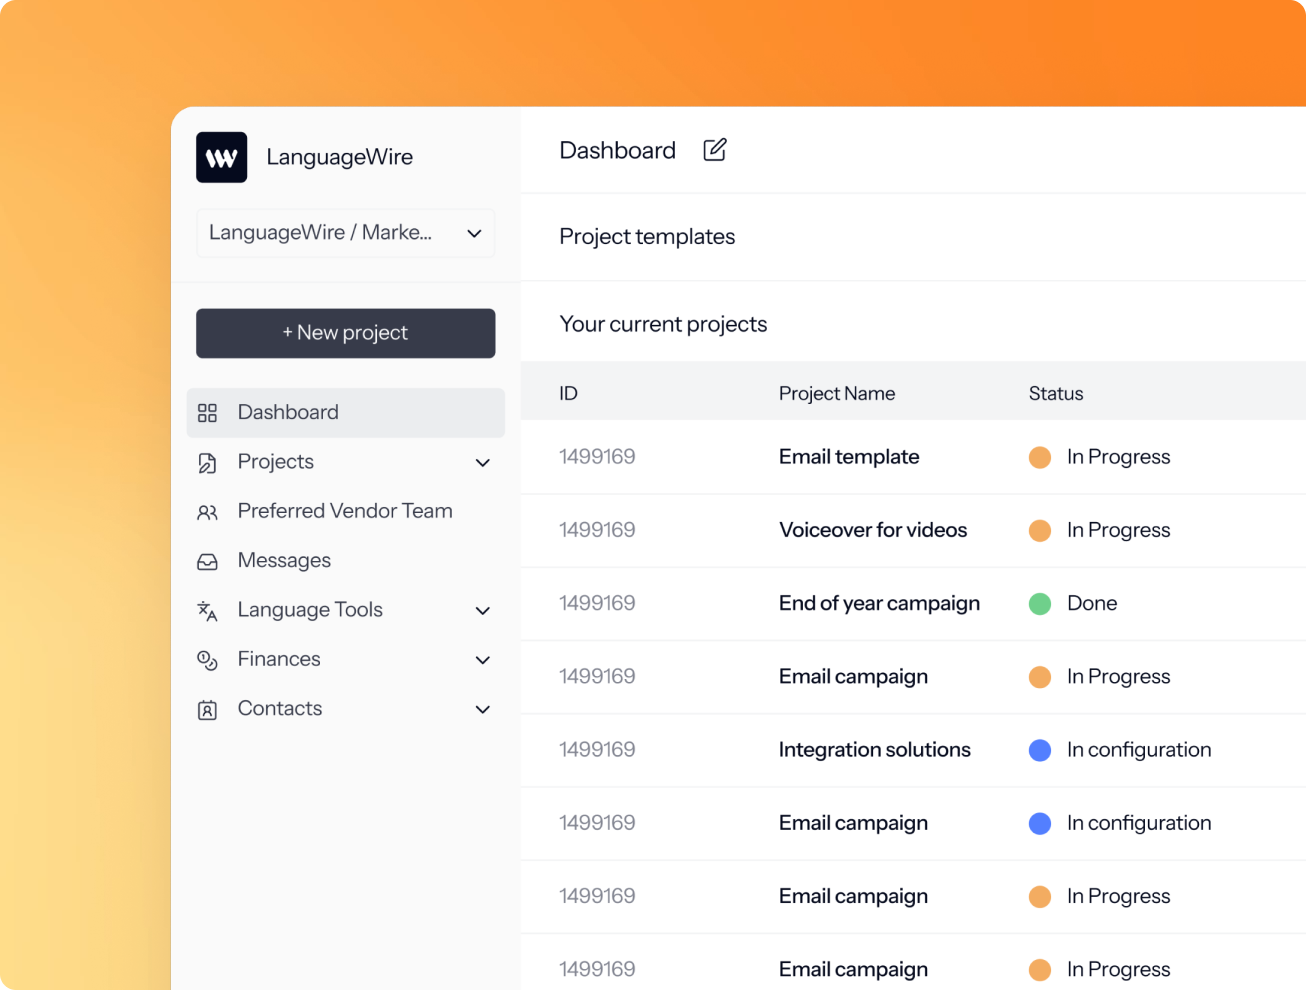Click the Preferred Vendor Team people icon

[x=207, y=511]
